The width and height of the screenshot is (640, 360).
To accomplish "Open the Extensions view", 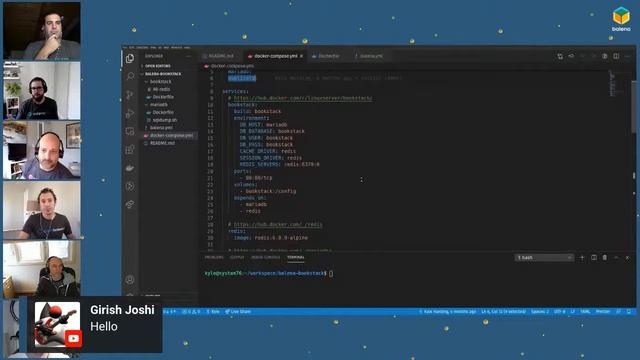I will point(130,149).
